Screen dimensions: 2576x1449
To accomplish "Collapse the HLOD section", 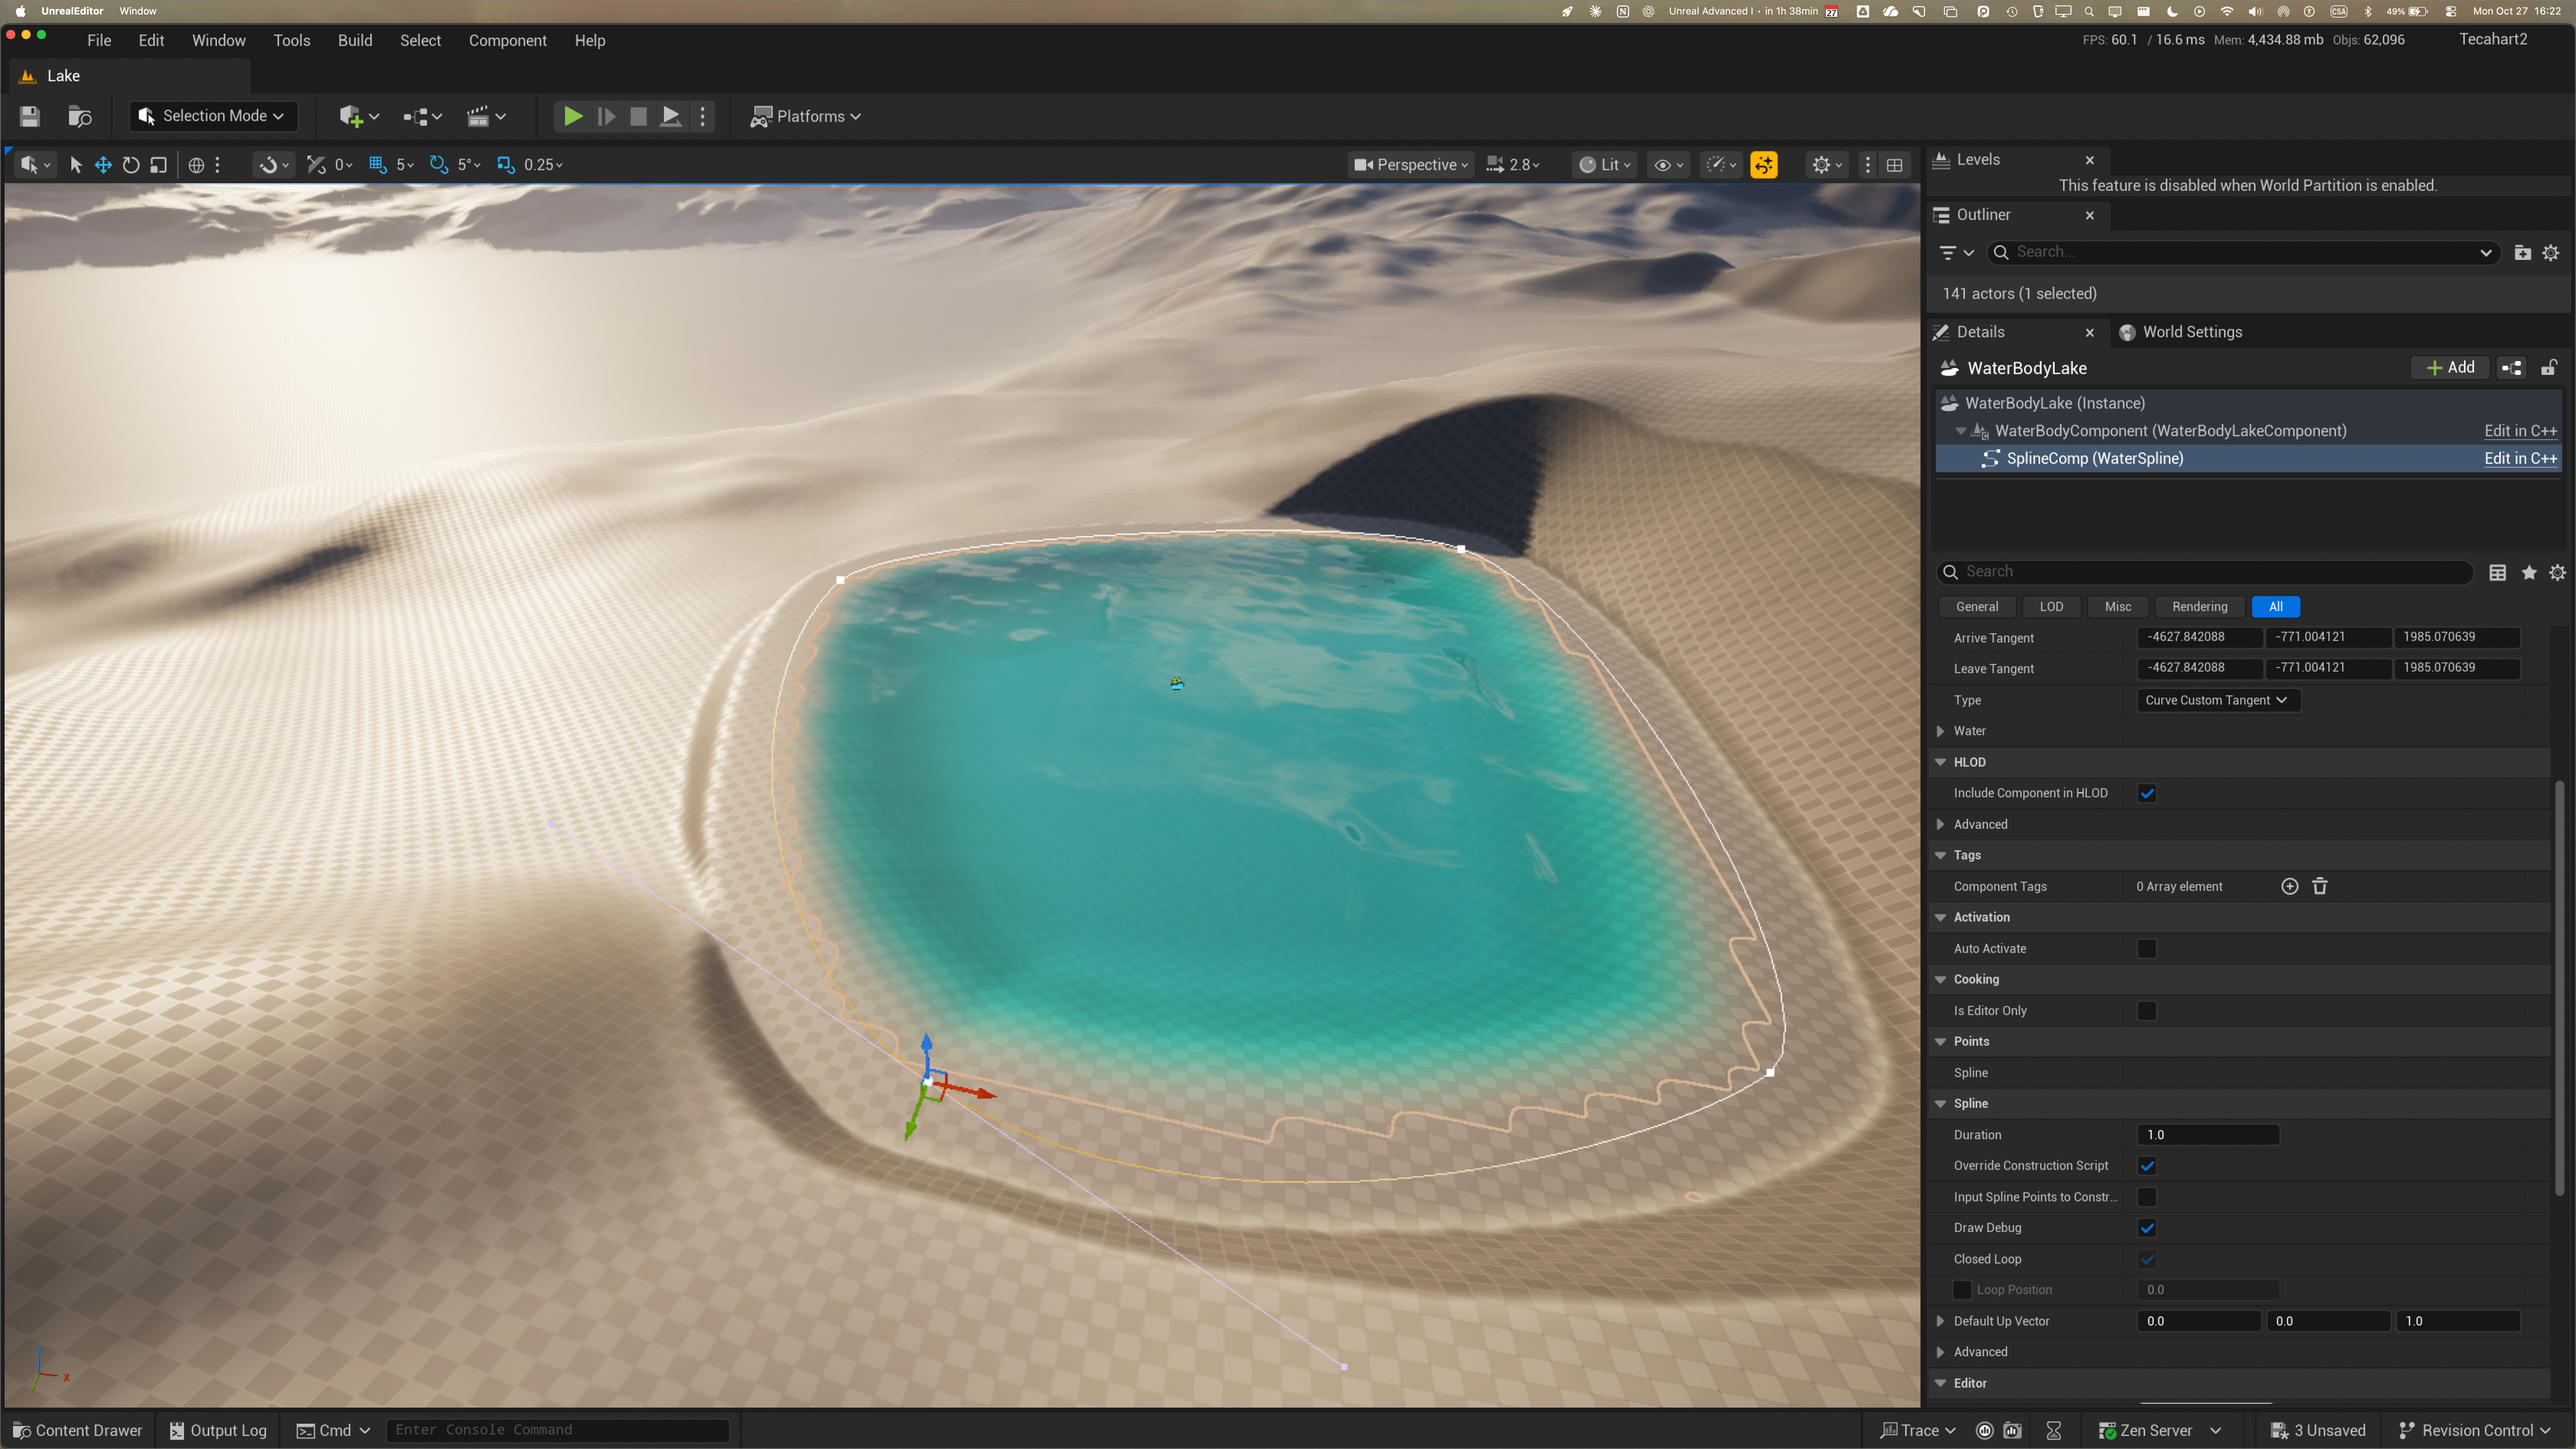I will tap(1940, 762).
